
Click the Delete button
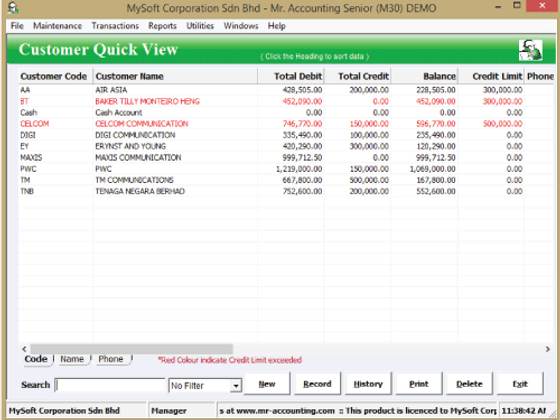click(x=470, y=384)
